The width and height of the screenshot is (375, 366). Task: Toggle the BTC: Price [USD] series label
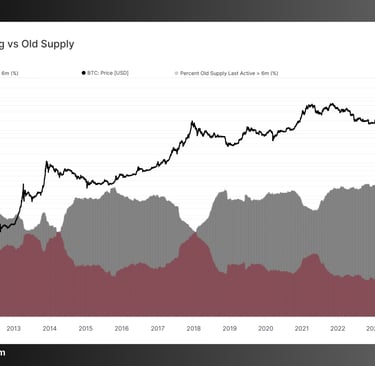108,73
